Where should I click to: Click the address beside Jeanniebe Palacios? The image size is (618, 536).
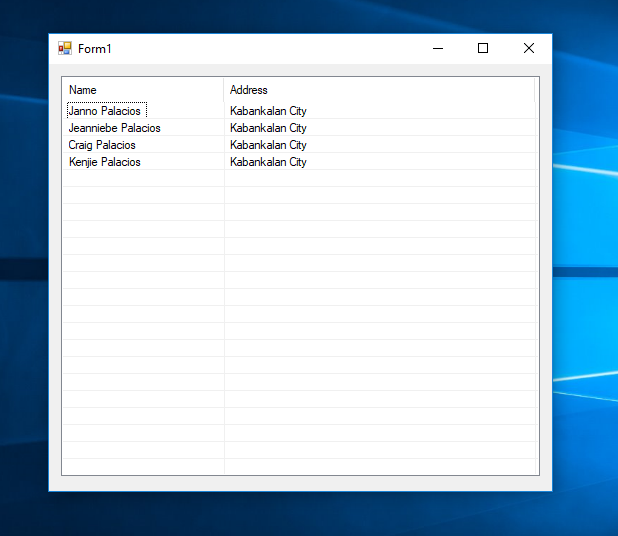[268, 128]
